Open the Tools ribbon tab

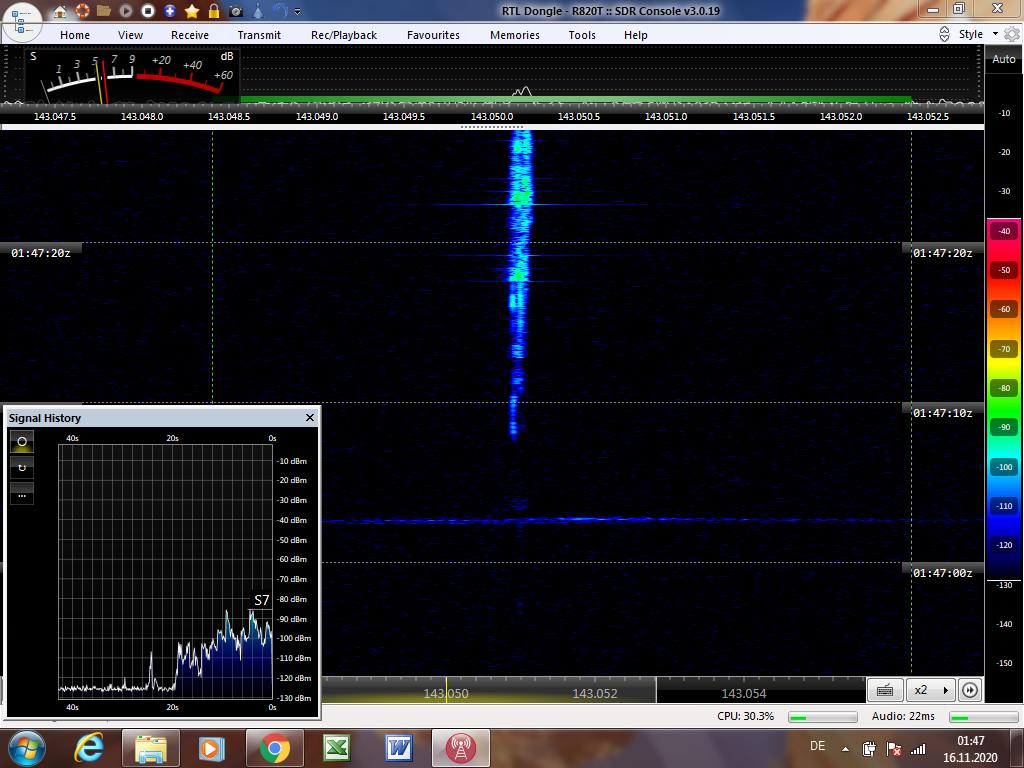coord(582,35)
